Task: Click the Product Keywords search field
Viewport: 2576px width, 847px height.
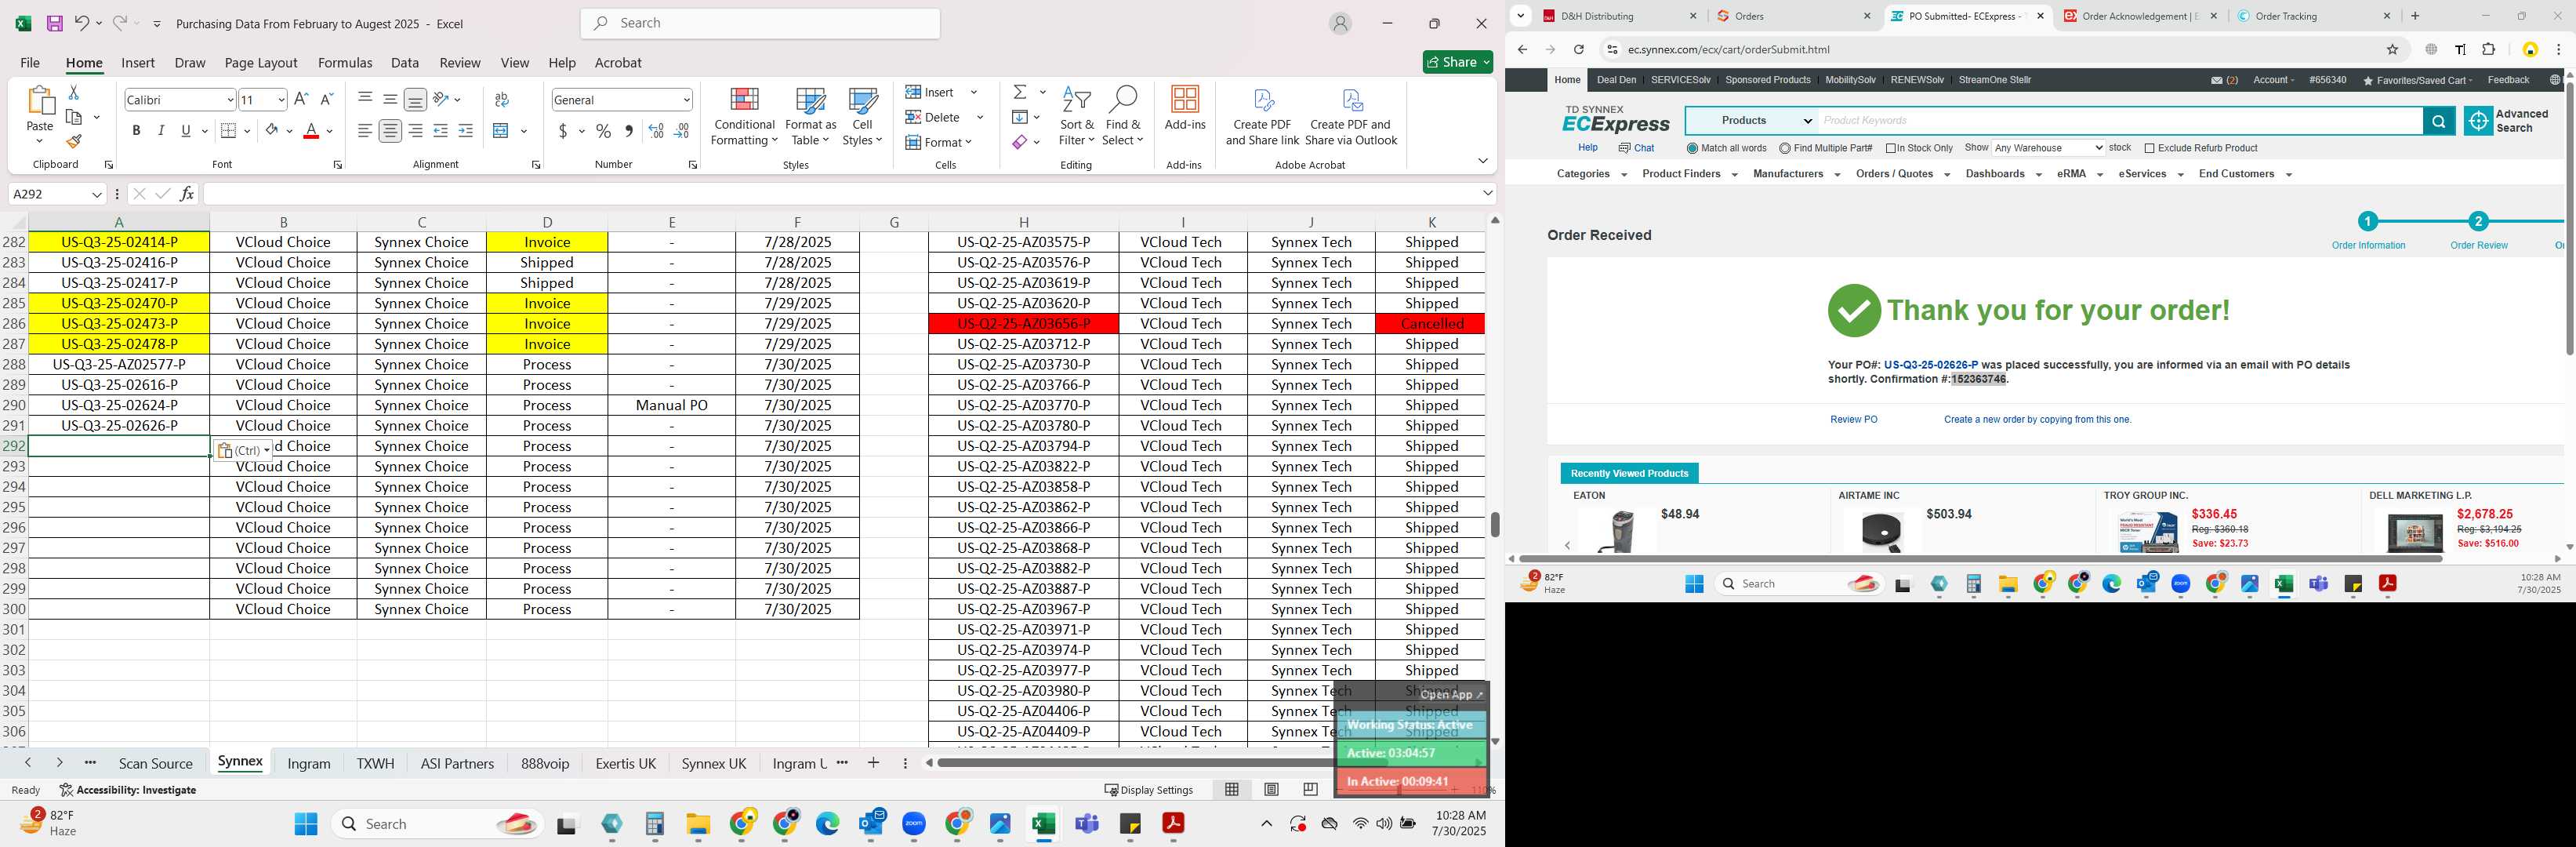Action: coord(2120,121)
